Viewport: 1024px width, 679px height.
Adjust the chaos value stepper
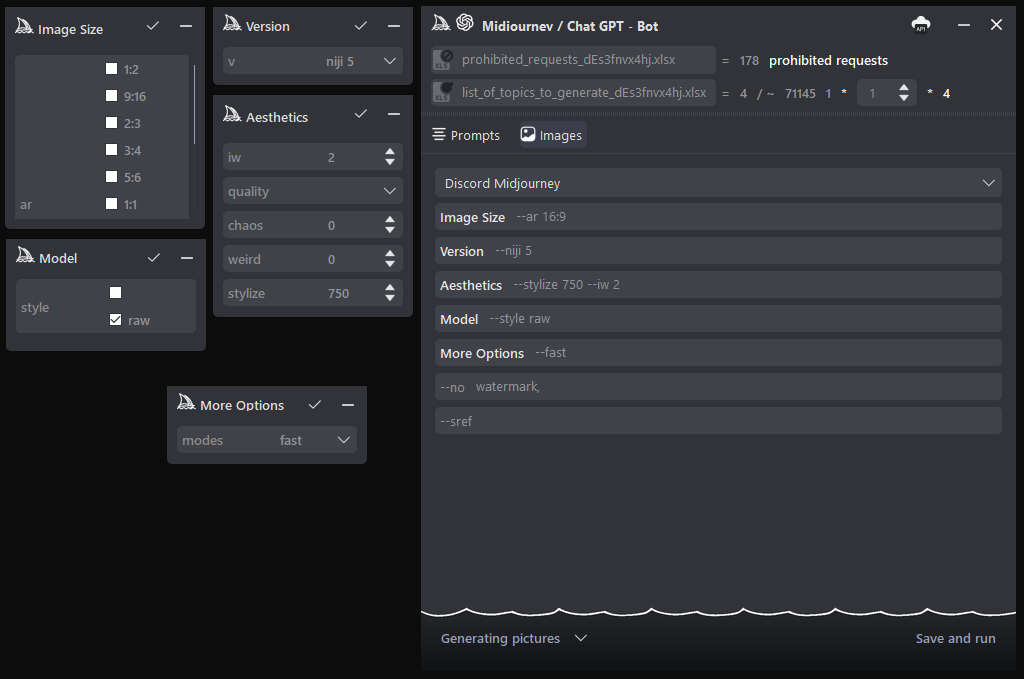coord(390,225)
